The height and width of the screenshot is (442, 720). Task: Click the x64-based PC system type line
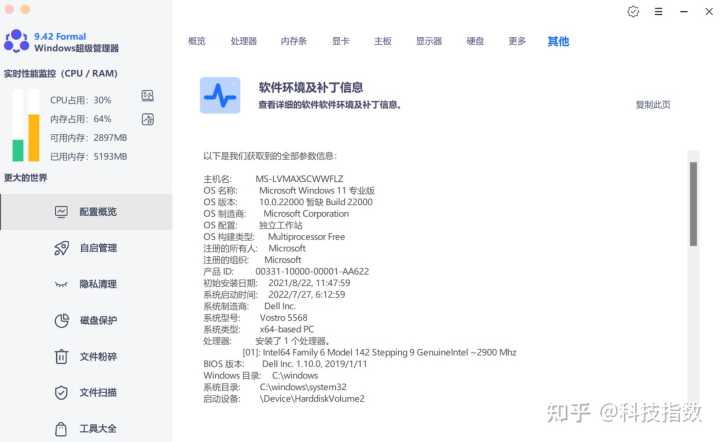[287, 329]
